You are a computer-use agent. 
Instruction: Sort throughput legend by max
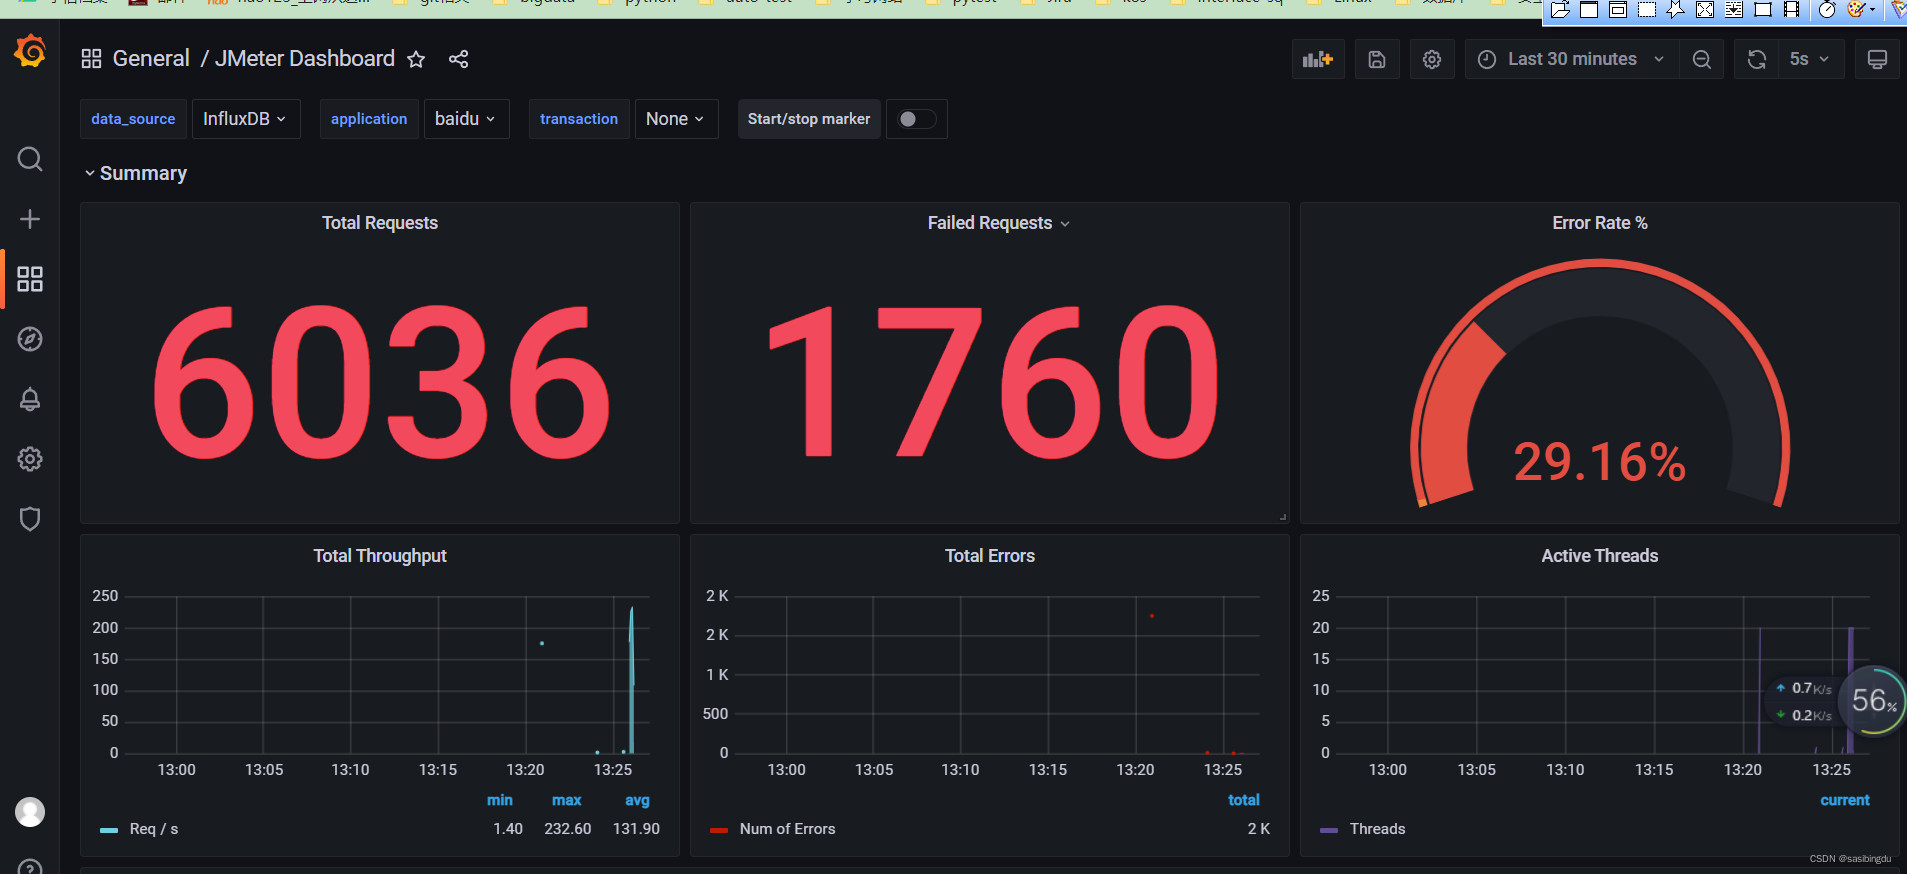click(566, 800)
